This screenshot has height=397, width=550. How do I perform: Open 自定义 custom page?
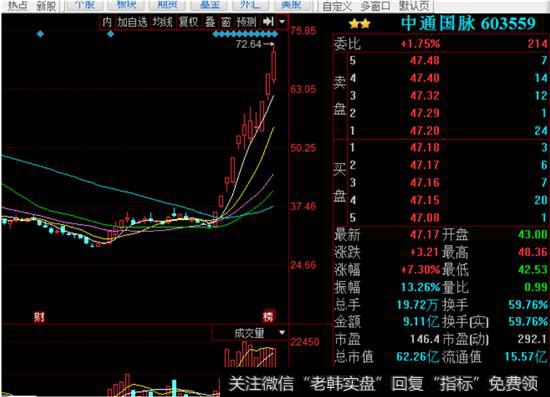(x=337, y=6)
